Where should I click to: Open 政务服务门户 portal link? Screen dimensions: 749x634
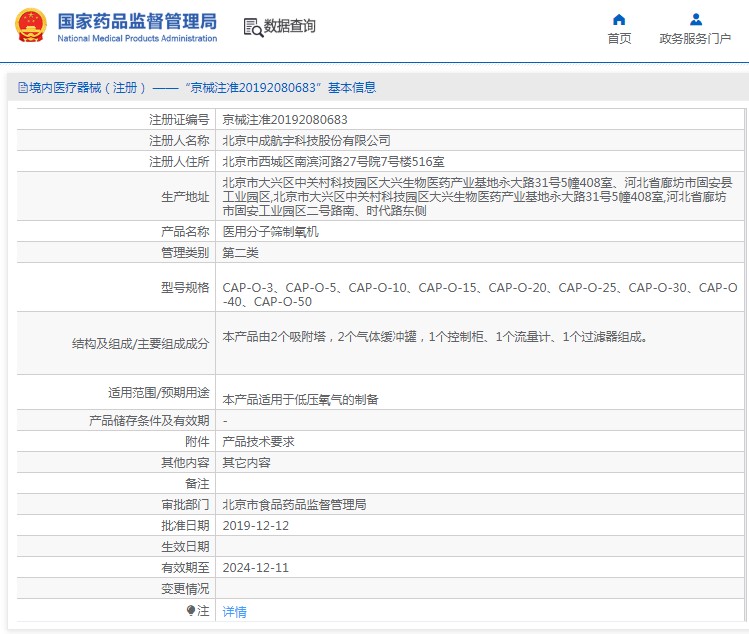(695, 38)
